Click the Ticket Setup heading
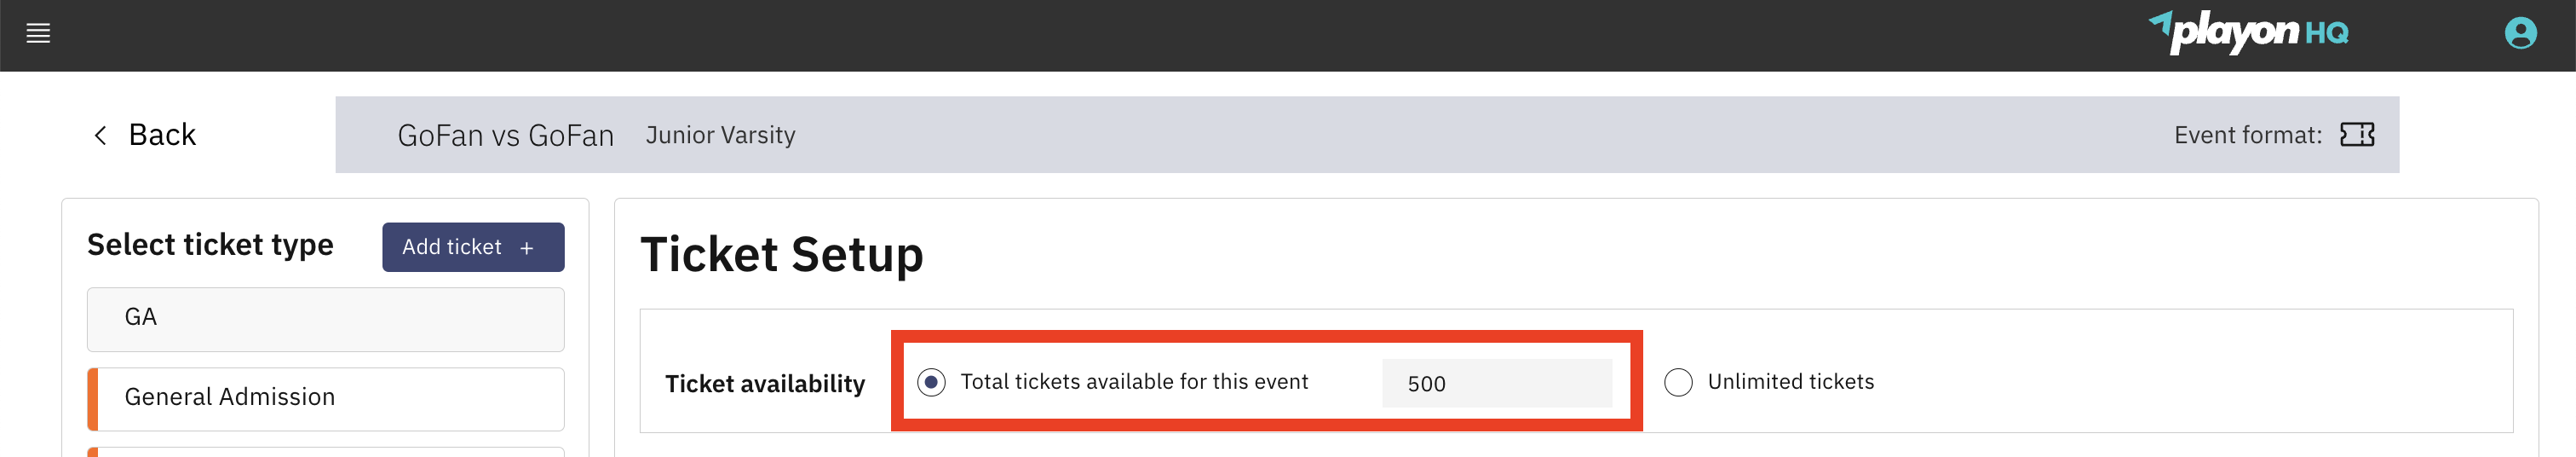Image resolution: width=2576 pixels, height=457 pixels. [x=781, y=254]
